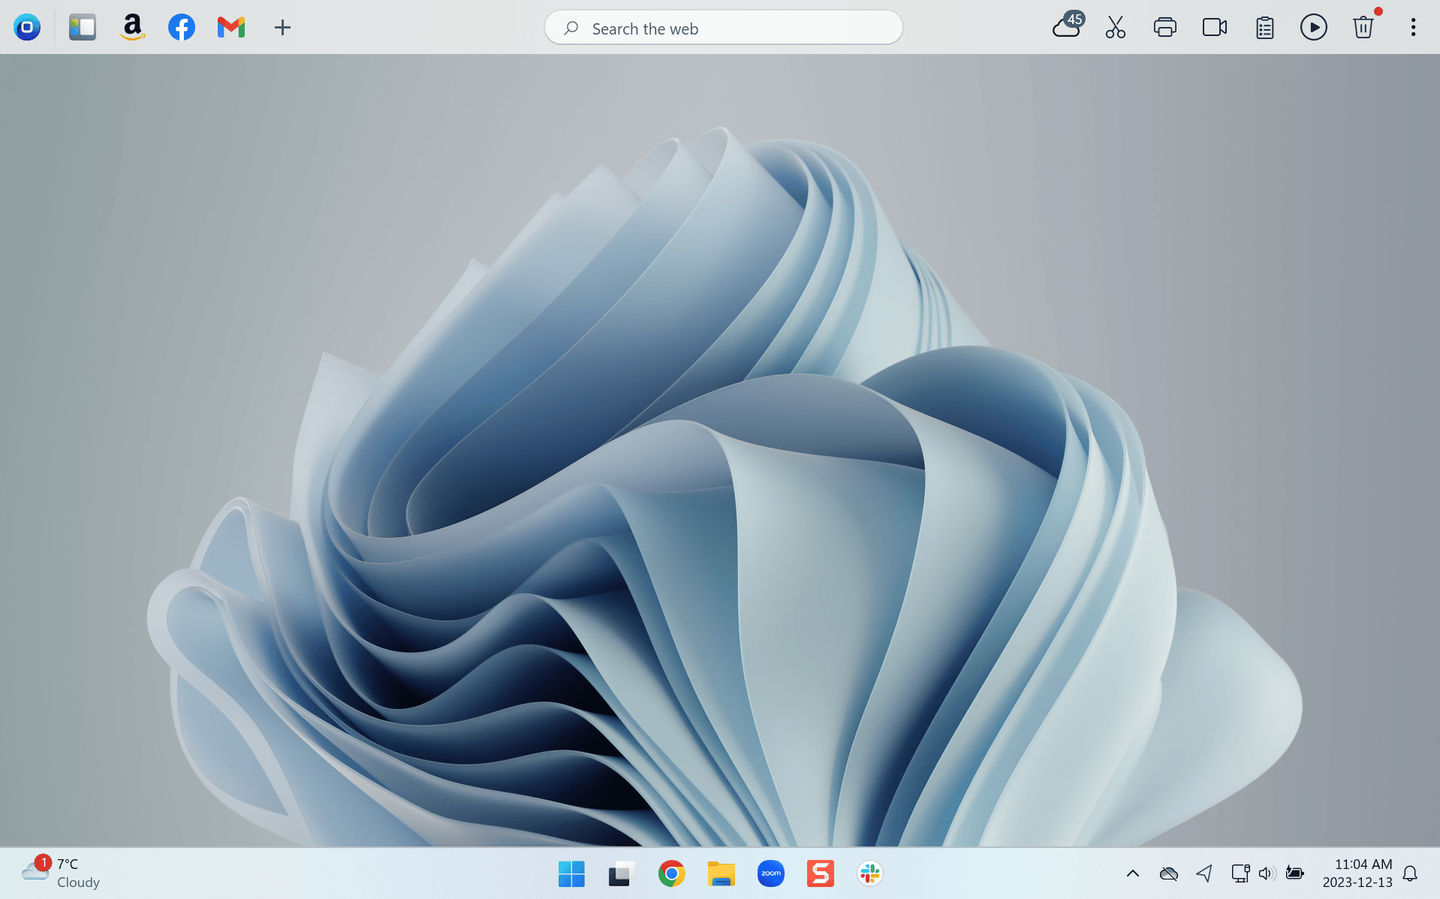Adjust the speaker volume control
1440x899 pixels.
[x=1267, y=873]
